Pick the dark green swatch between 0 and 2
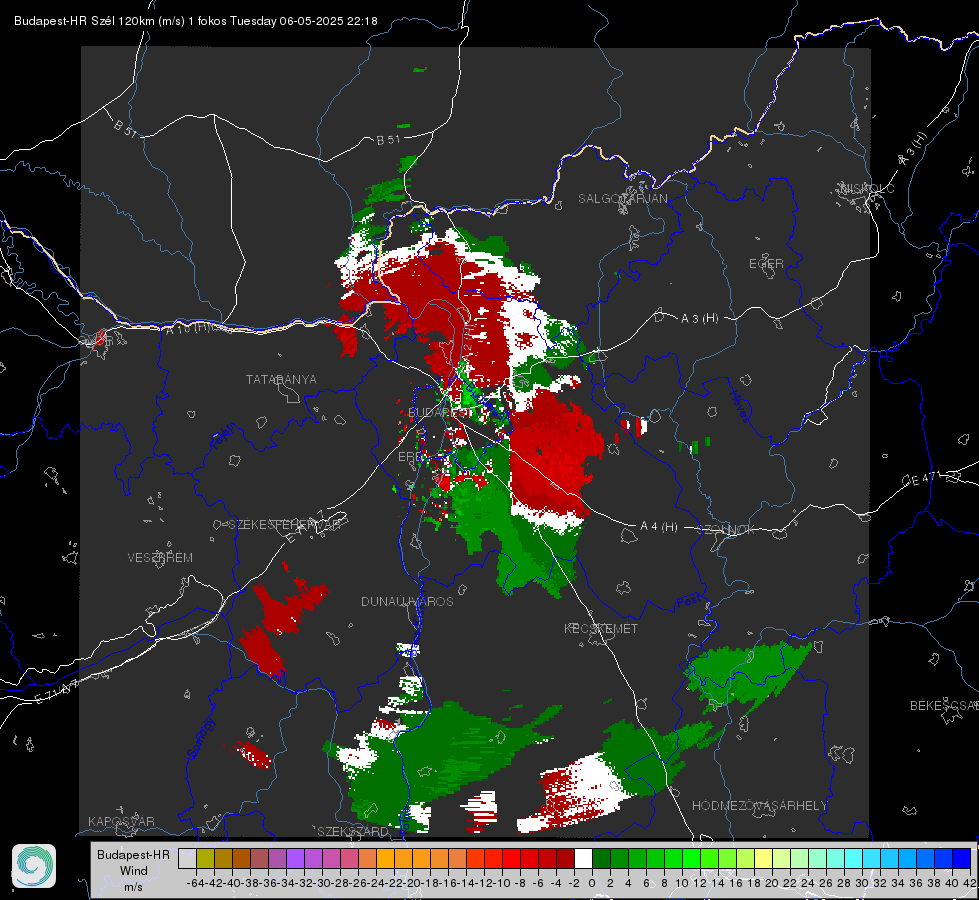The image size is (979, 900). point(601,859)
